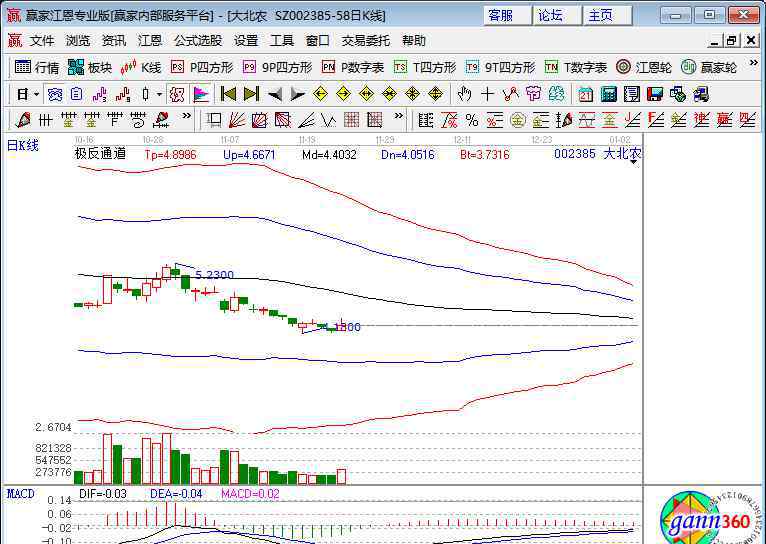This screenshot has height=544, width=766.
Task: Click the candlestick chart type icon
Action: tap(145, 94)
